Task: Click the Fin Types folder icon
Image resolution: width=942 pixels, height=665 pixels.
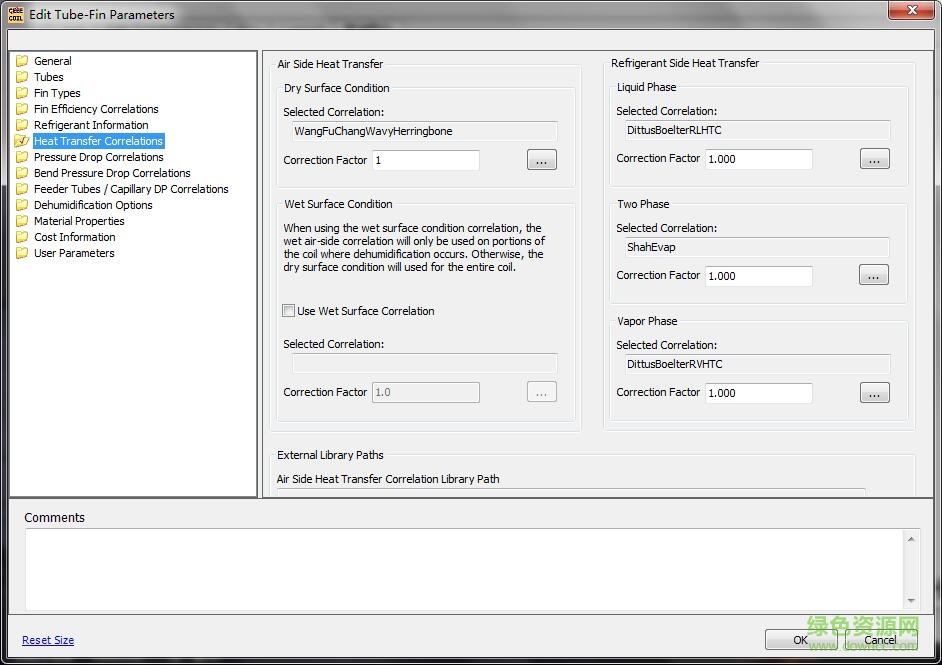Action: pos(22,93)
